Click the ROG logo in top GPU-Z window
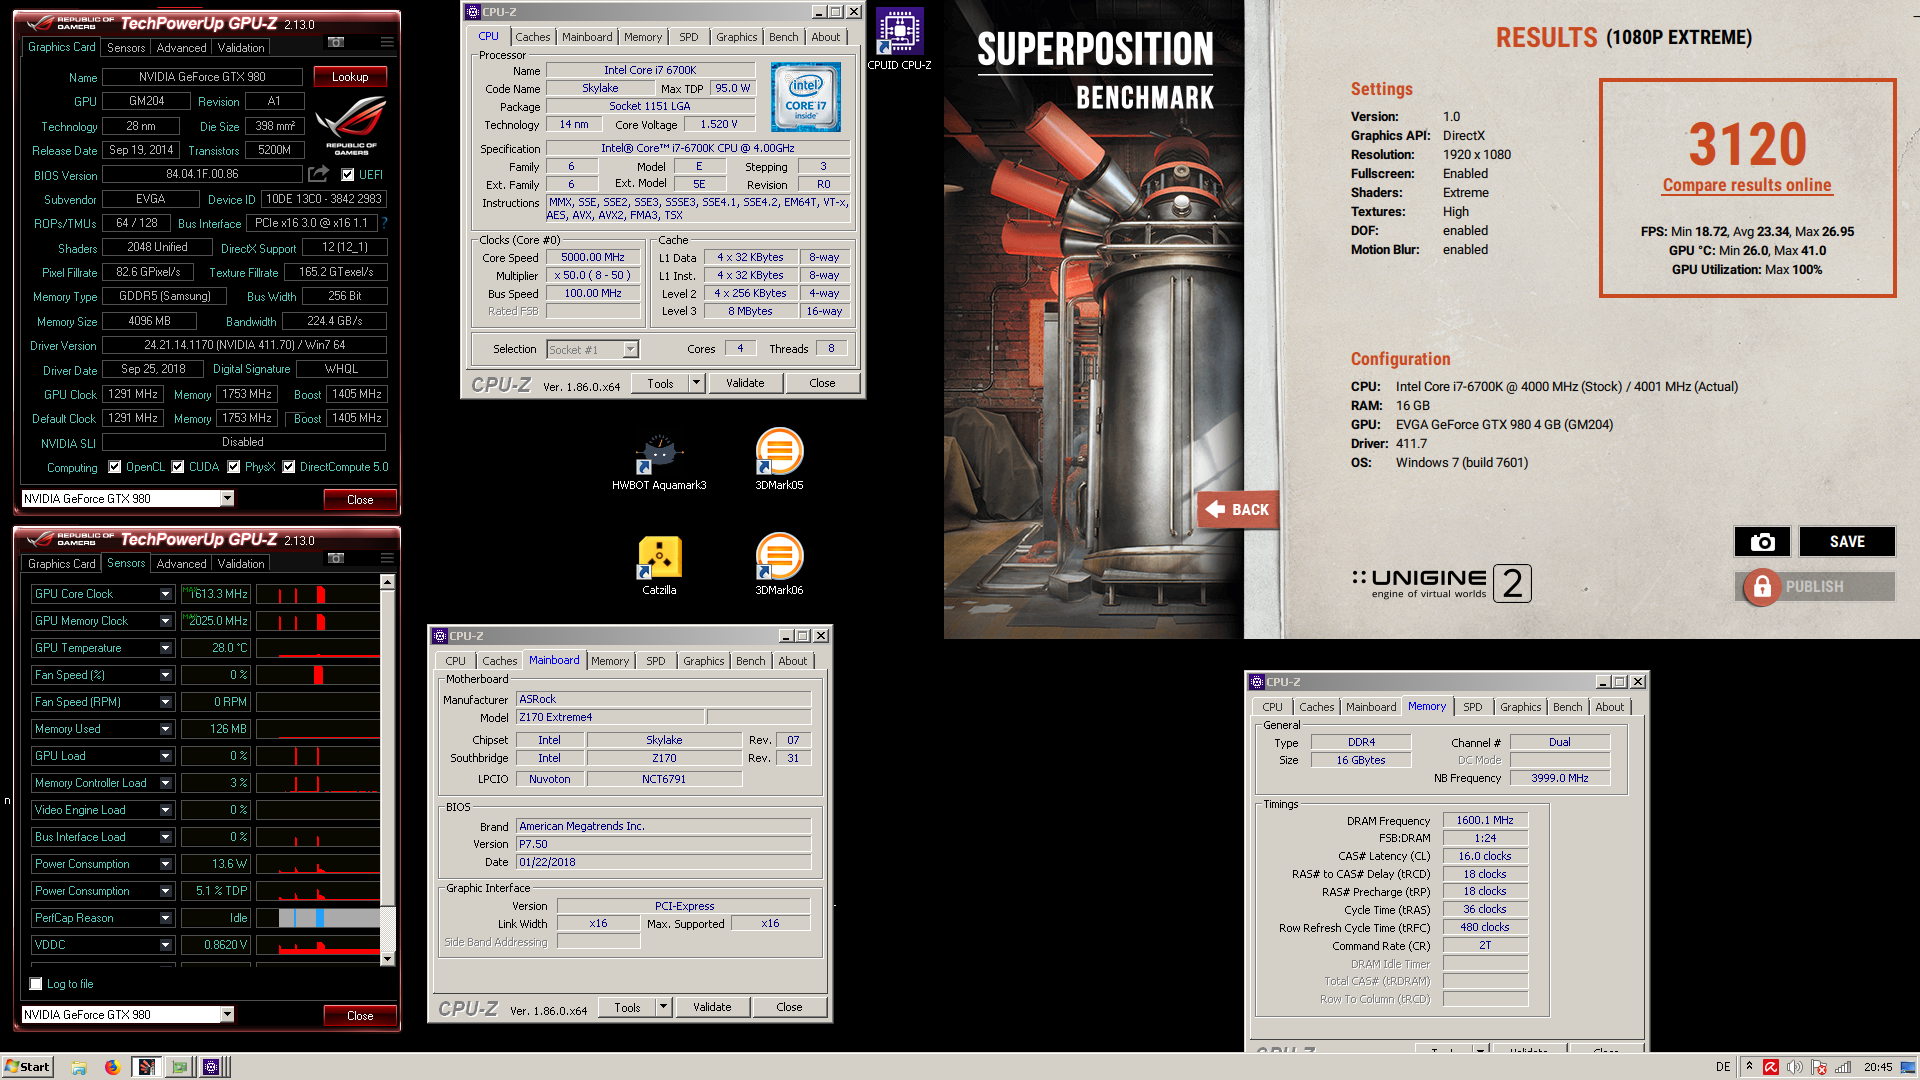 pyautogui.click(x=351, y=124)
